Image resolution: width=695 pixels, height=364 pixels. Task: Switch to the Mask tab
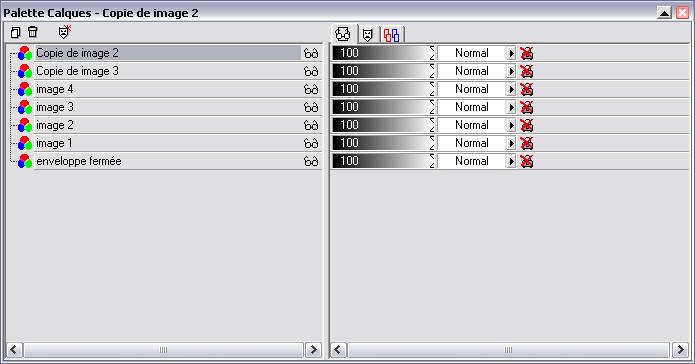tap(368, 35)
